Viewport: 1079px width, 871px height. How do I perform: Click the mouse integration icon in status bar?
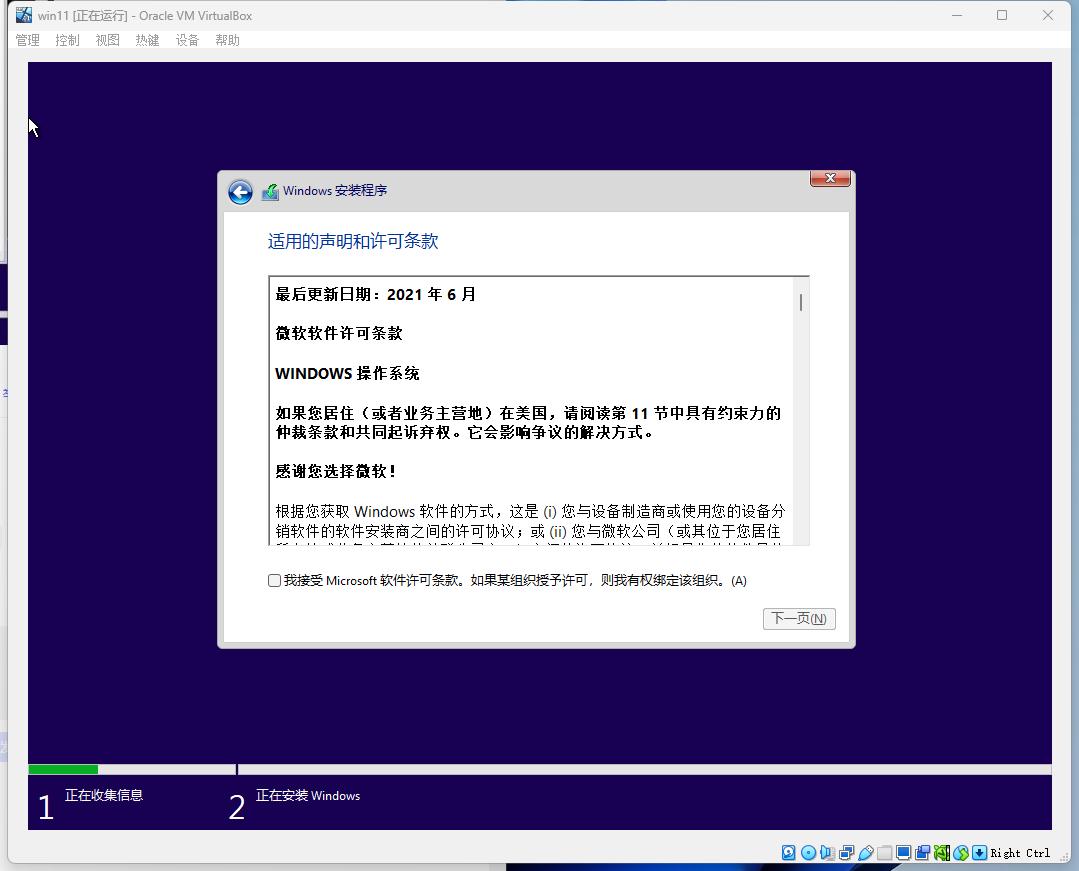tap(962, 852)
